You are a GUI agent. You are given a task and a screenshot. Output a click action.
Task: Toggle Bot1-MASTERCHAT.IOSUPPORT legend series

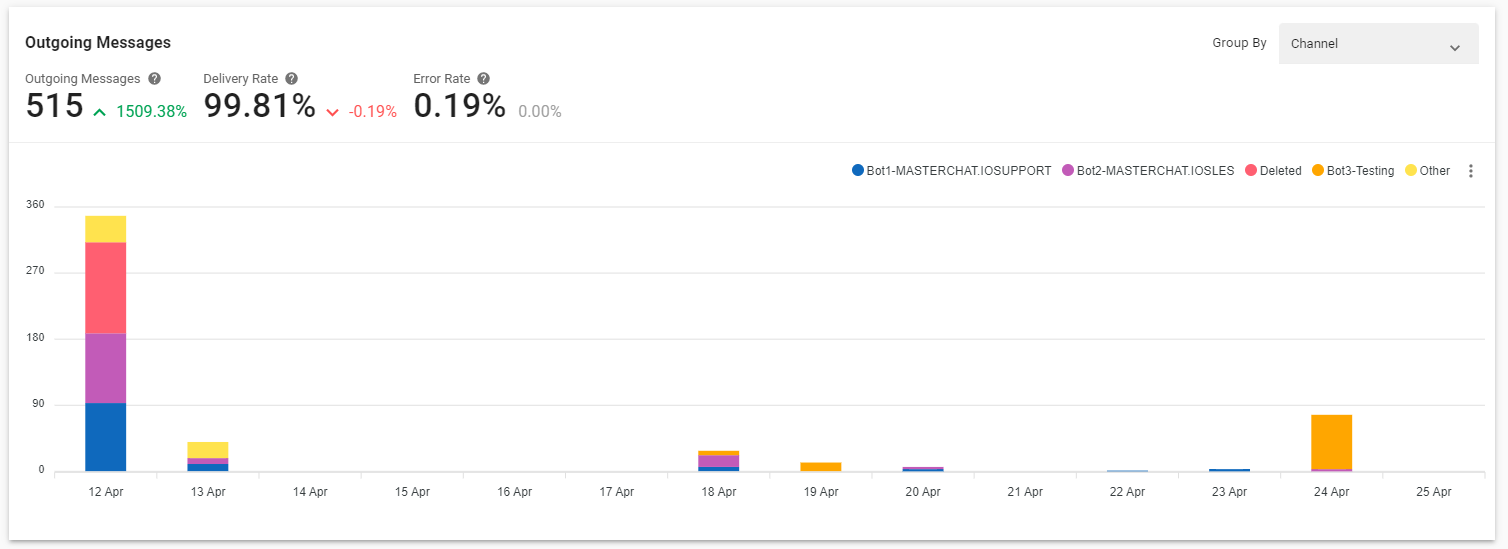click(951, 171)
